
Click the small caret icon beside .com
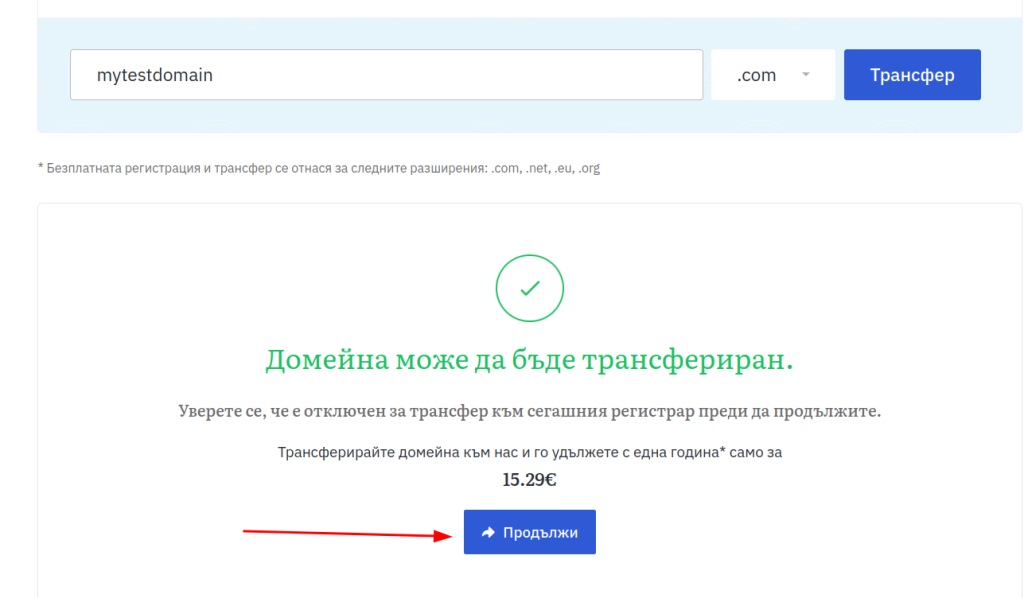tap(806, 75)
